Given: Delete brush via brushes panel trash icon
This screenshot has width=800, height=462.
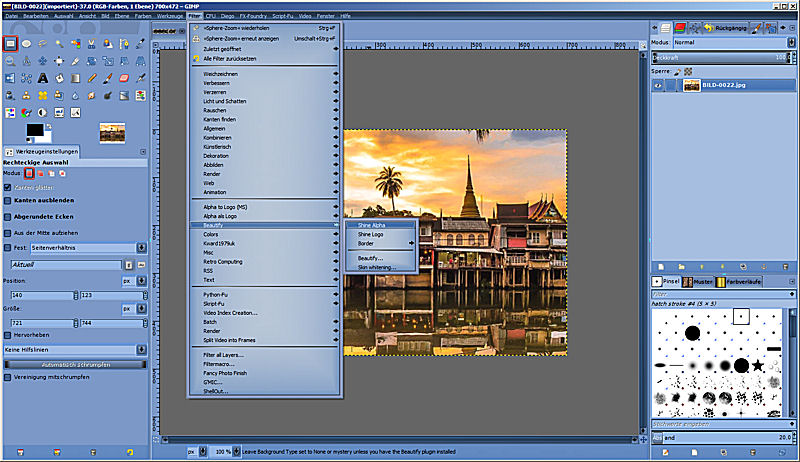Looking at the screenshot, I should tap(753, 452).
